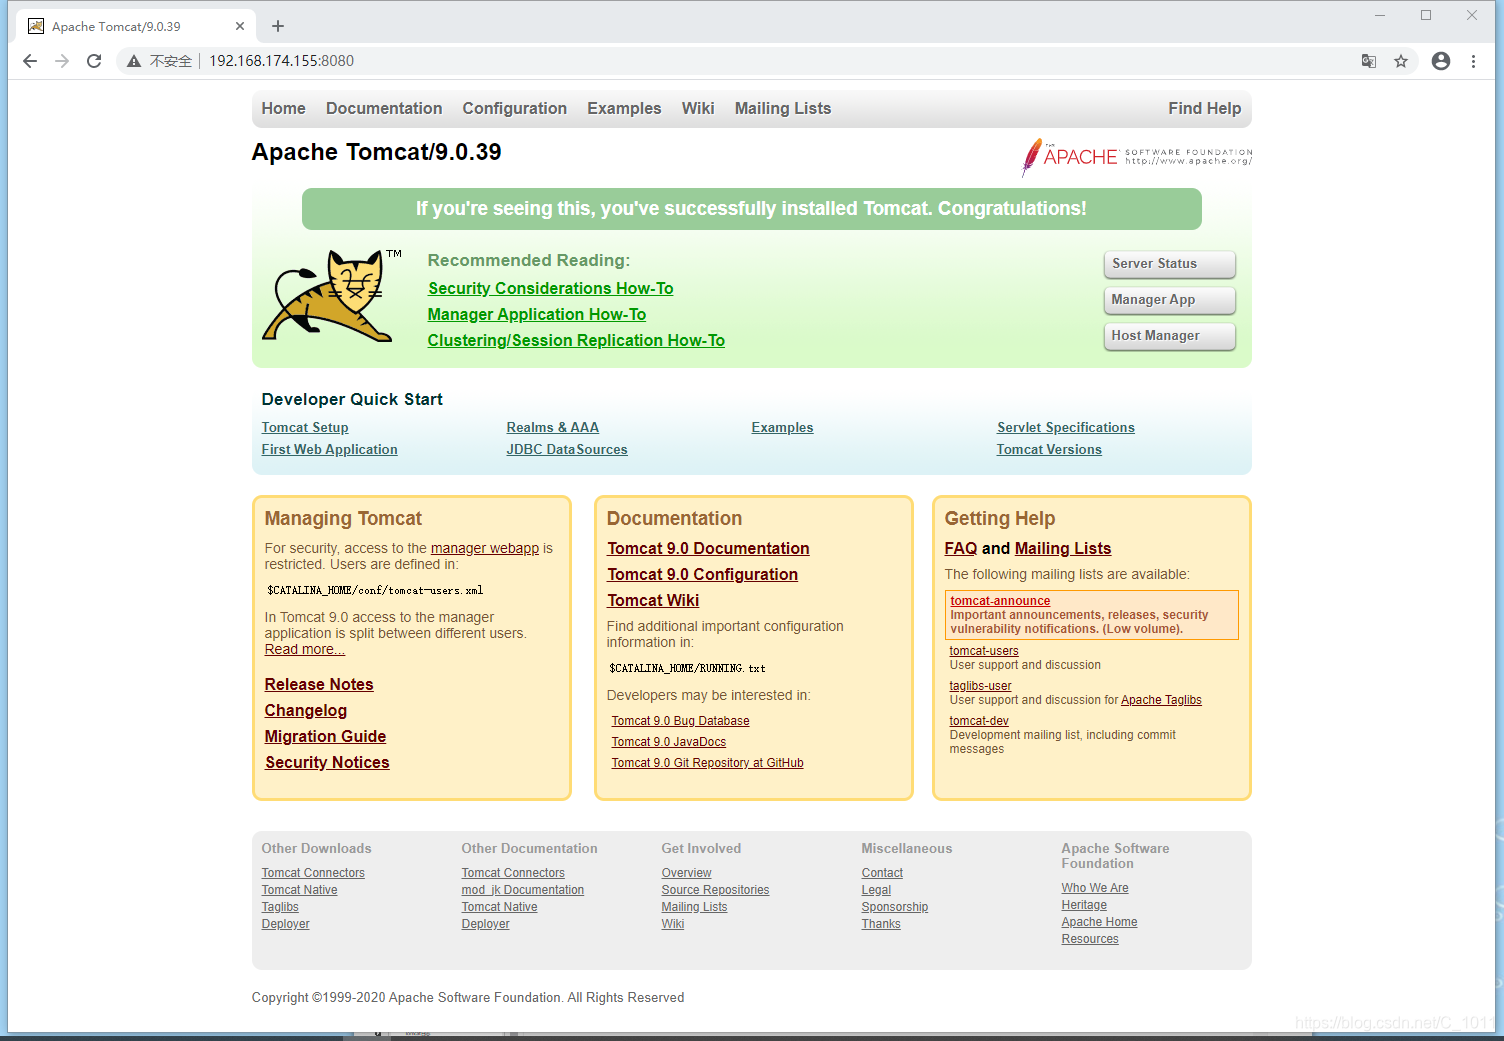Click the browser forward arrow
This screenshot has width=1504, height=1041.
click(62, 61)
